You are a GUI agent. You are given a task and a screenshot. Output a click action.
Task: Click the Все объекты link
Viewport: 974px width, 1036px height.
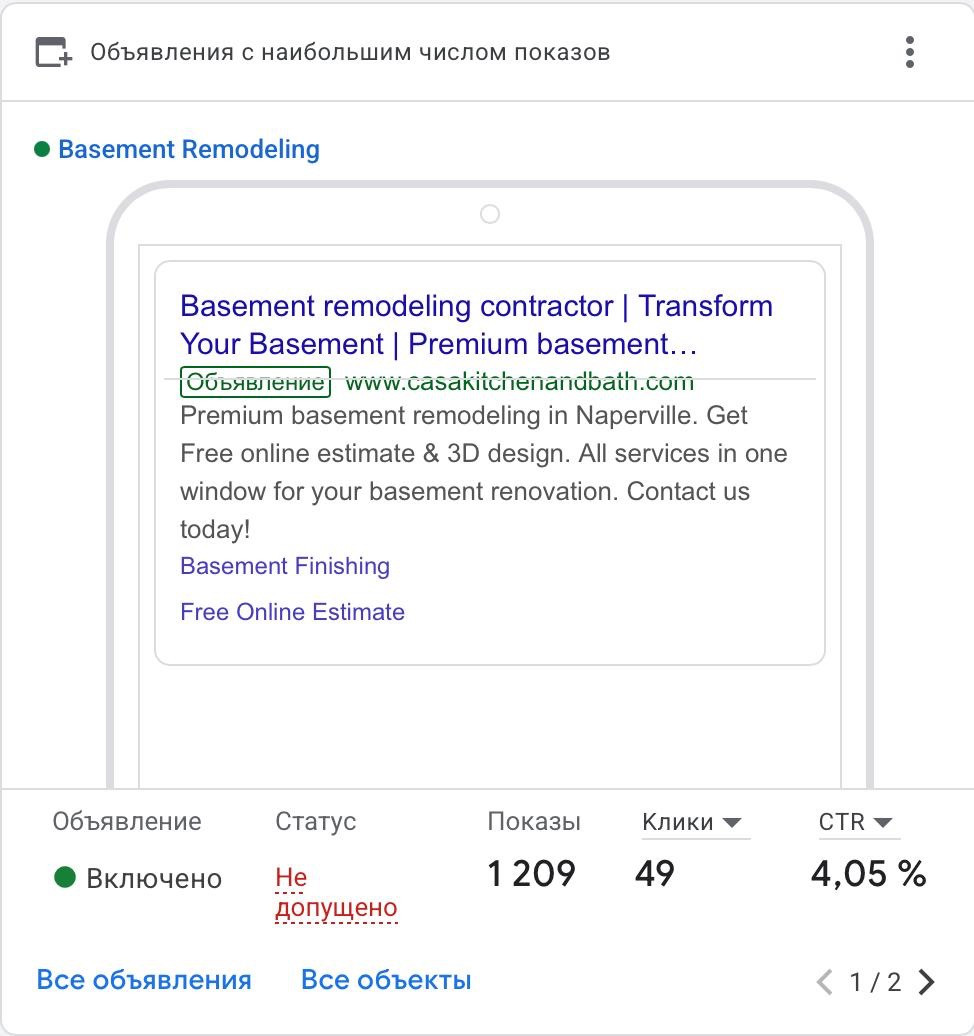(386, 980)
